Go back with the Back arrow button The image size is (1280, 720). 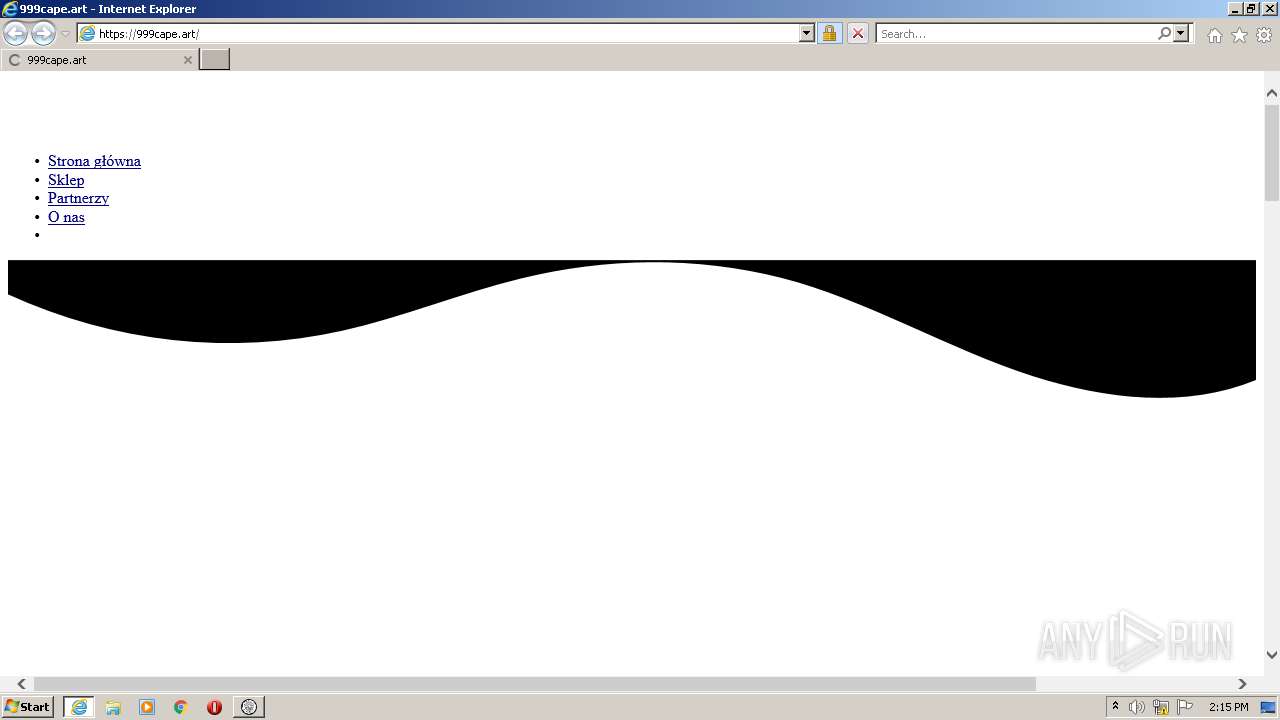pos(15,34)
